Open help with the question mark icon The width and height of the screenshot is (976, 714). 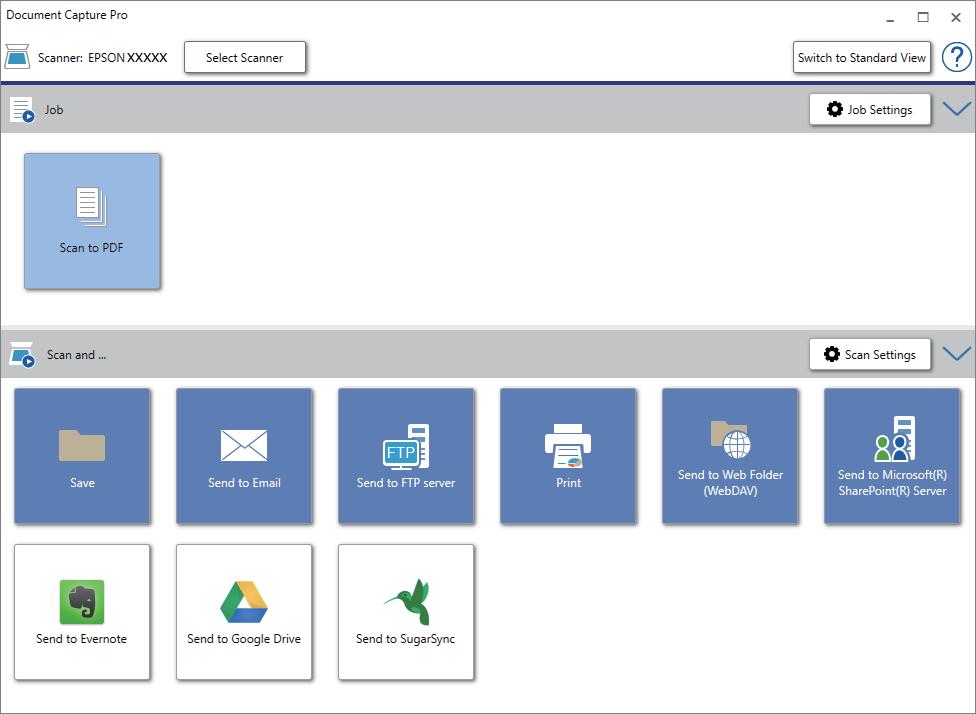click(956, 57)
